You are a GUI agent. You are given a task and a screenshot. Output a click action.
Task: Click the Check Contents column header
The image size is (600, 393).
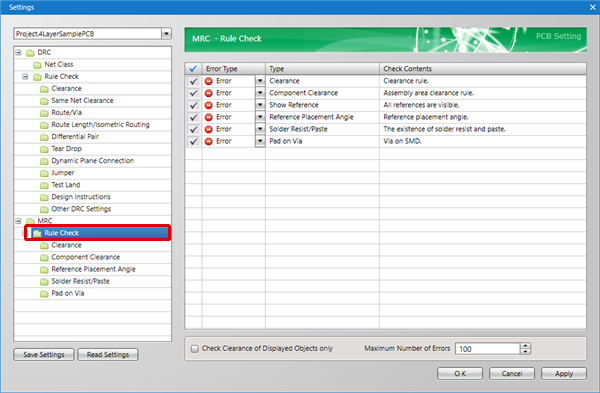point(483,69)
